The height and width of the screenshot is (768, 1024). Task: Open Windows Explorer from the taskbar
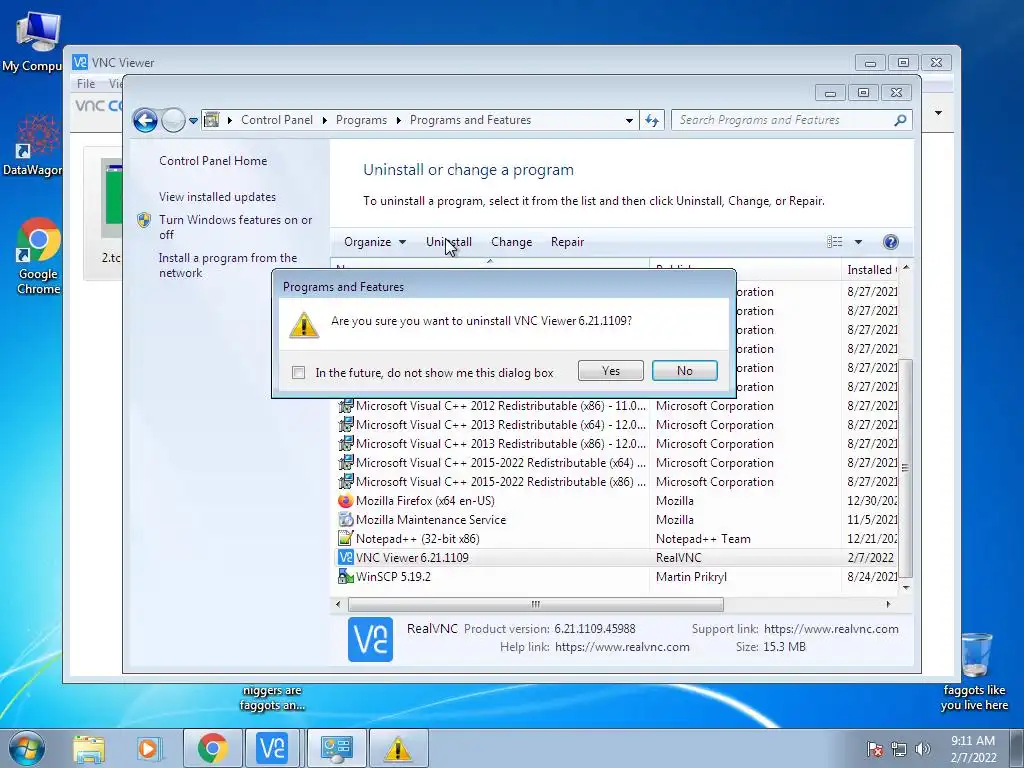[89, 748]
